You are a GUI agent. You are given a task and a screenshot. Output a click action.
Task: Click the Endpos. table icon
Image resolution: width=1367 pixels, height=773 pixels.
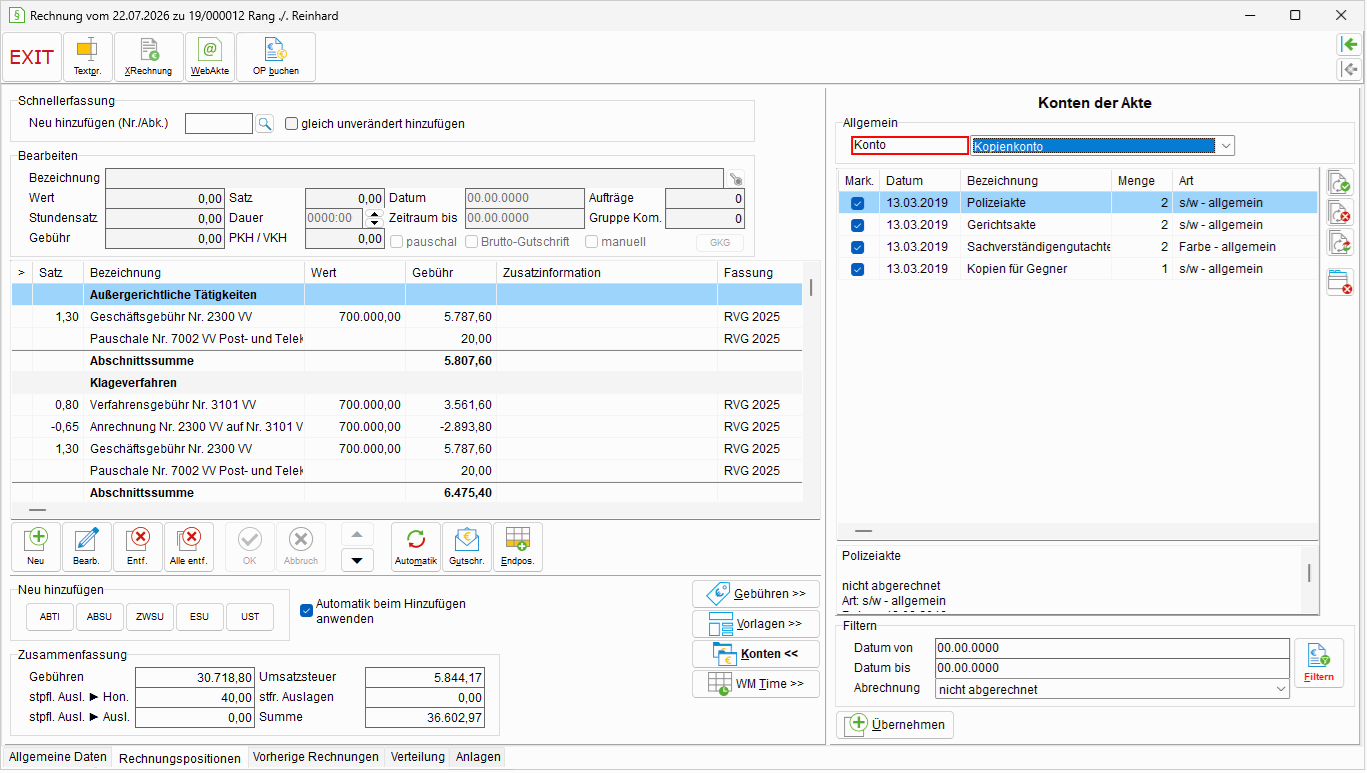tap(518, 547)
